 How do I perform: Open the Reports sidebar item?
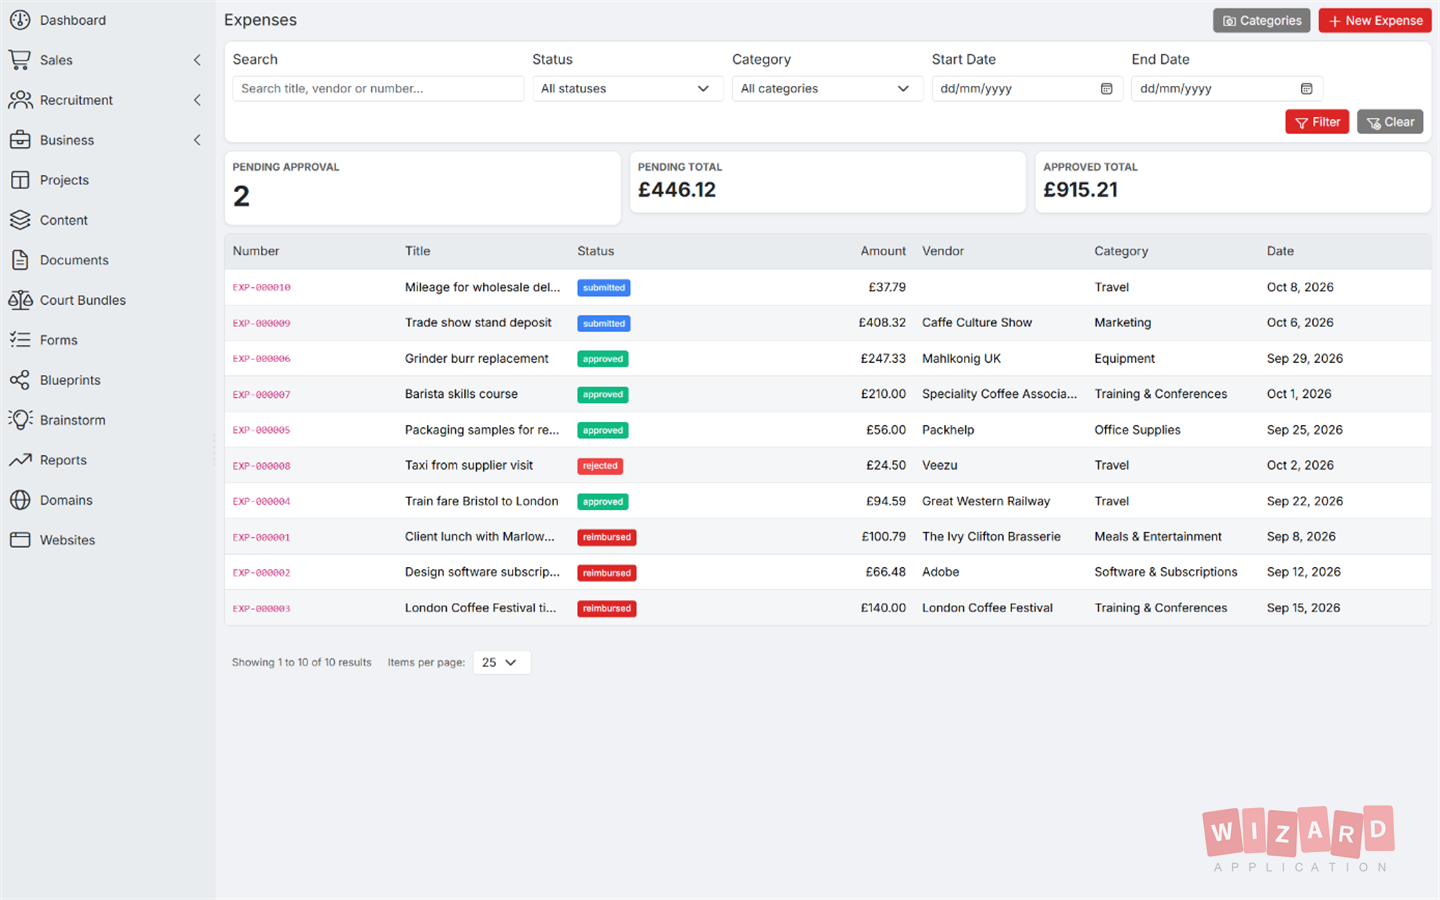[x=63, y=460]
